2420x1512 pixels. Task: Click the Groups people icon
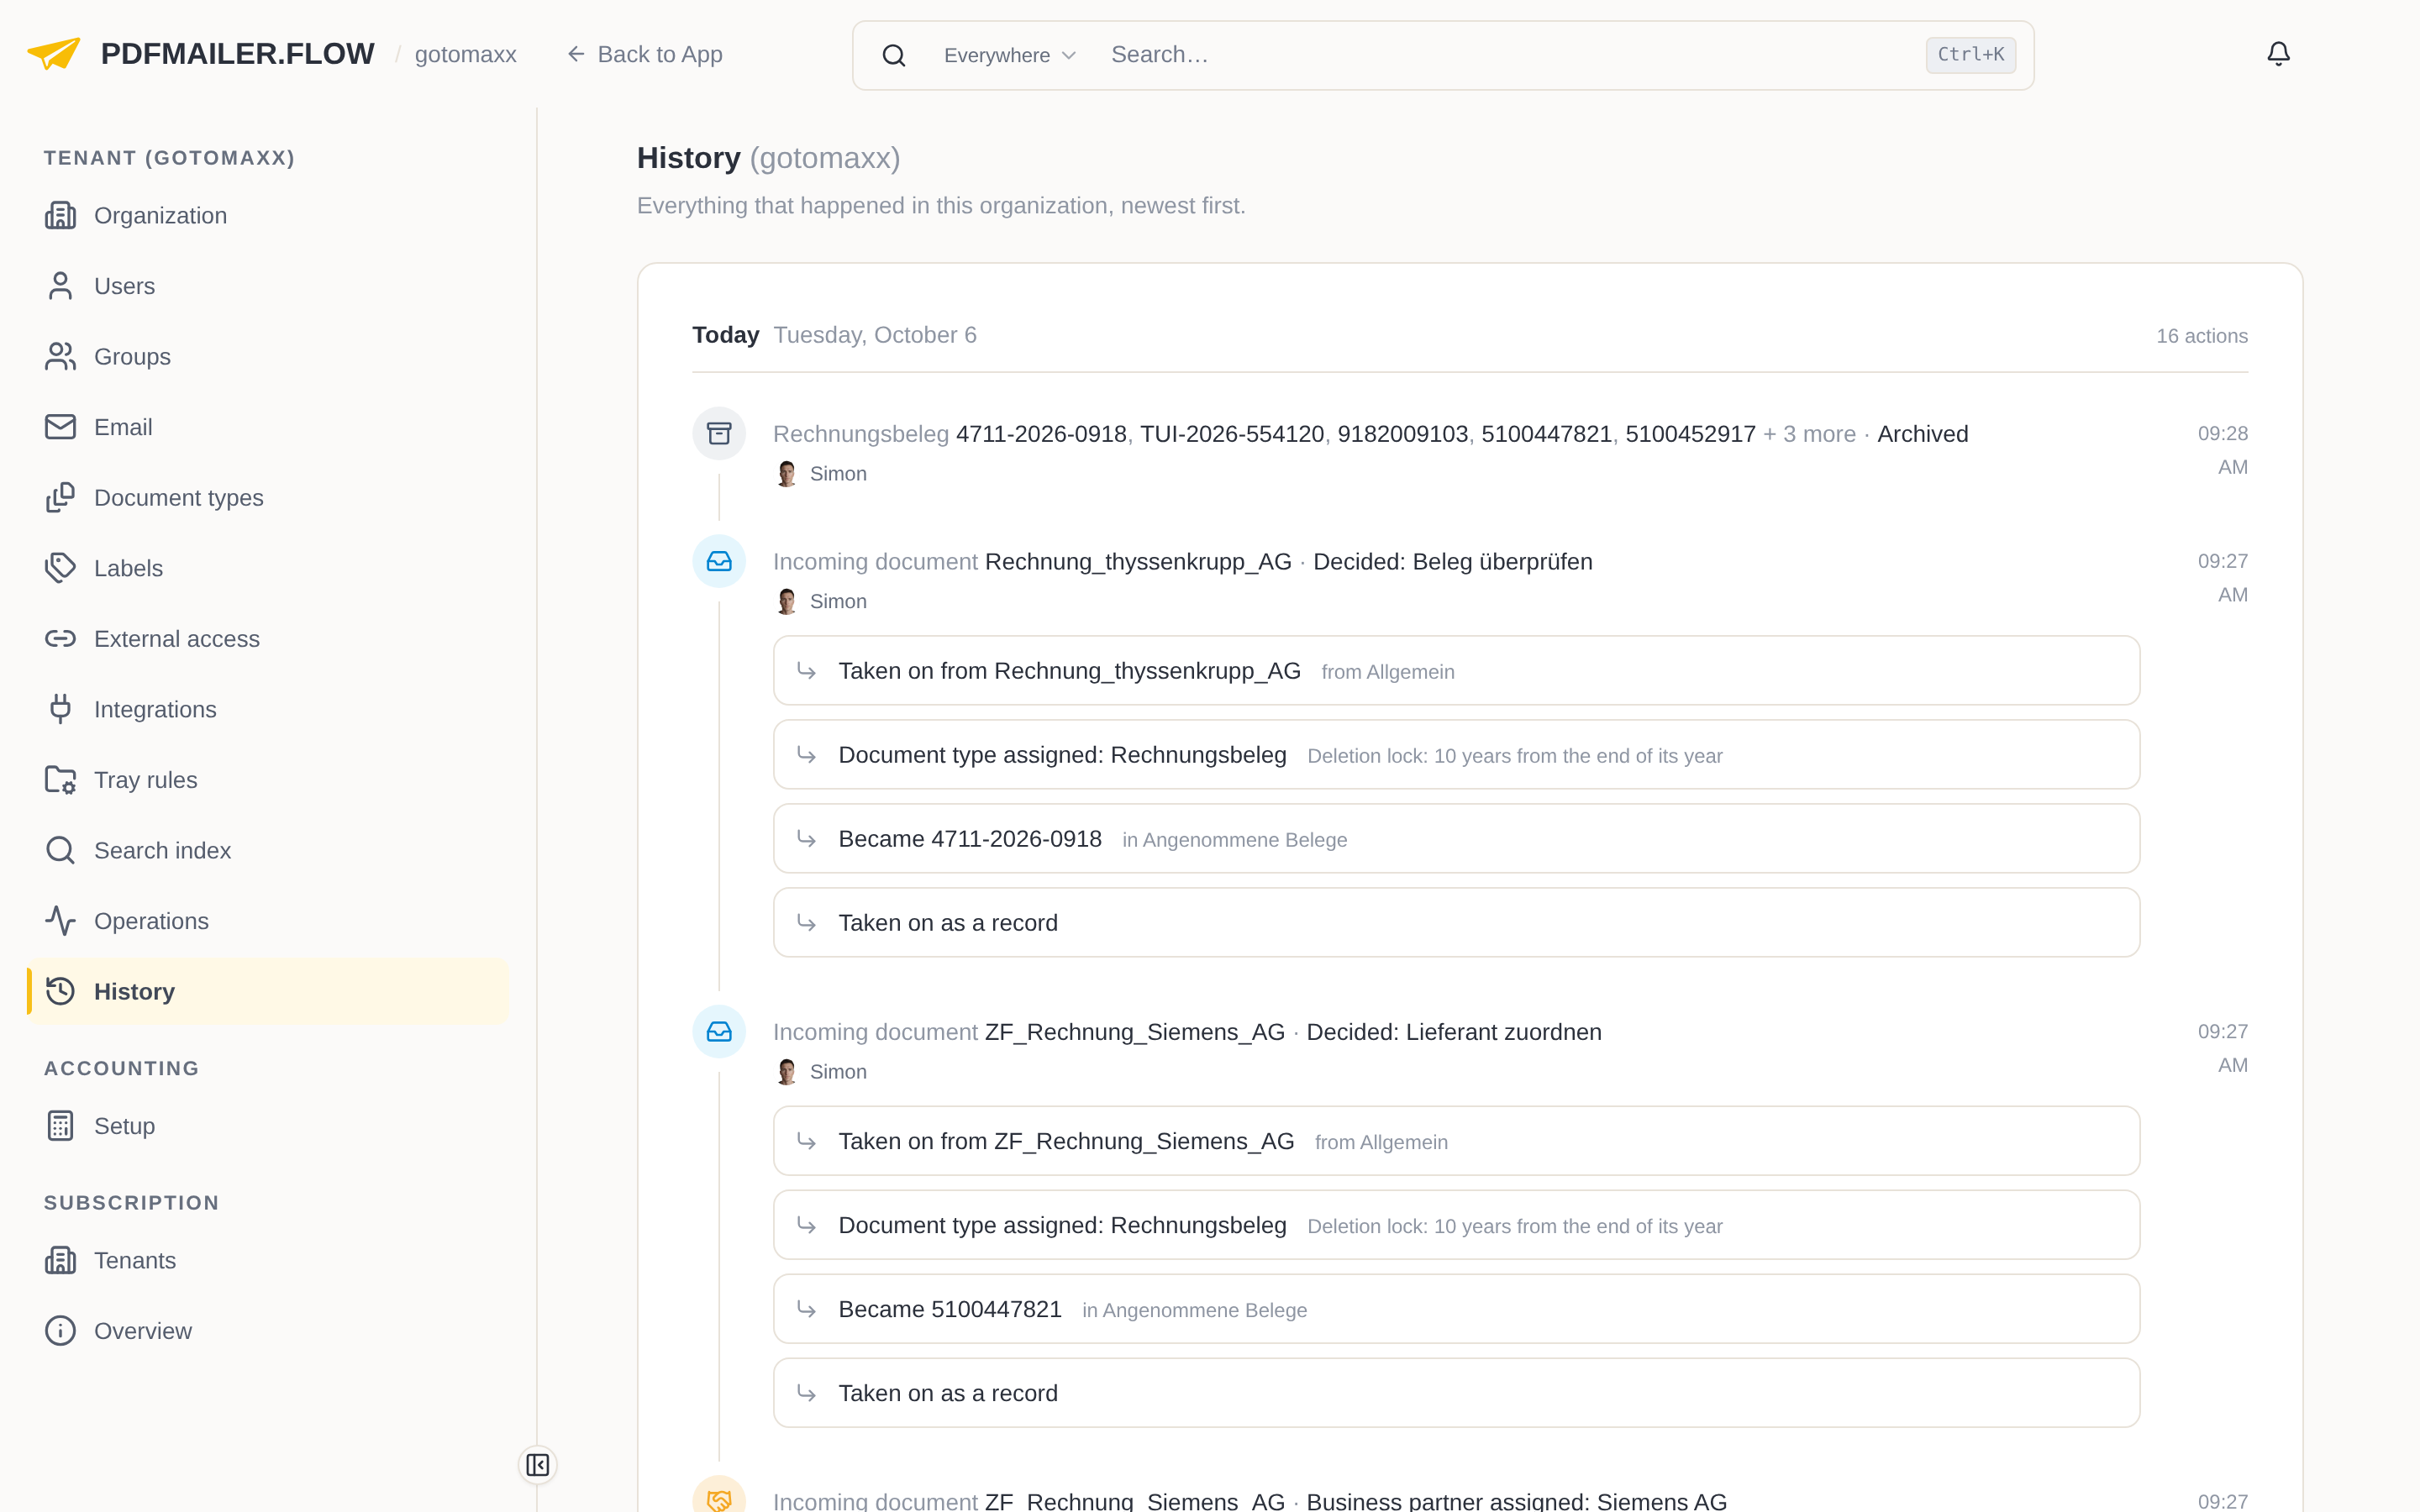60,356
